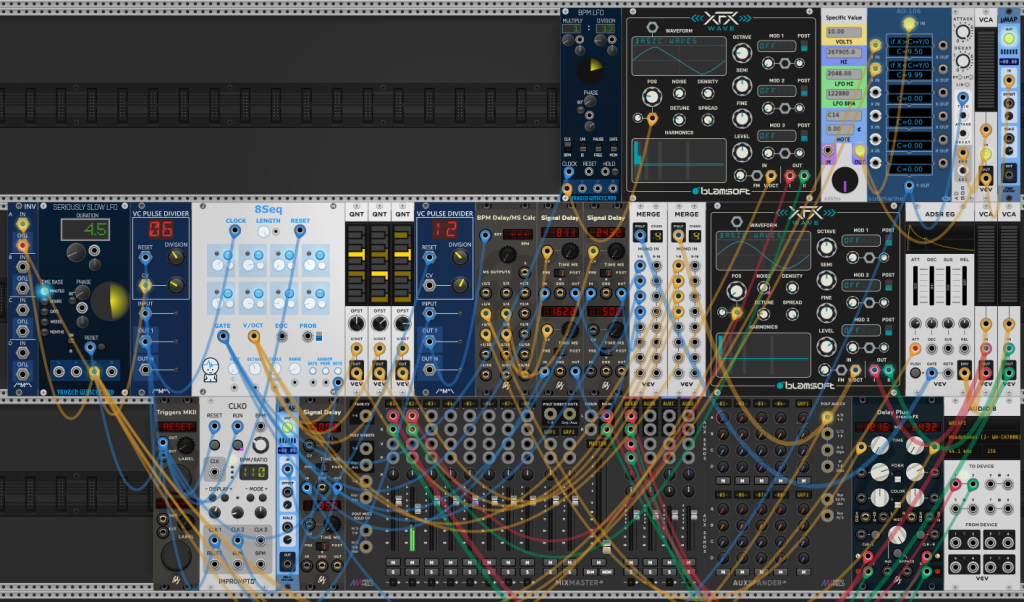
Task: Click the hexagon icon on top XFX Wave
Action: tap(652, 27)
